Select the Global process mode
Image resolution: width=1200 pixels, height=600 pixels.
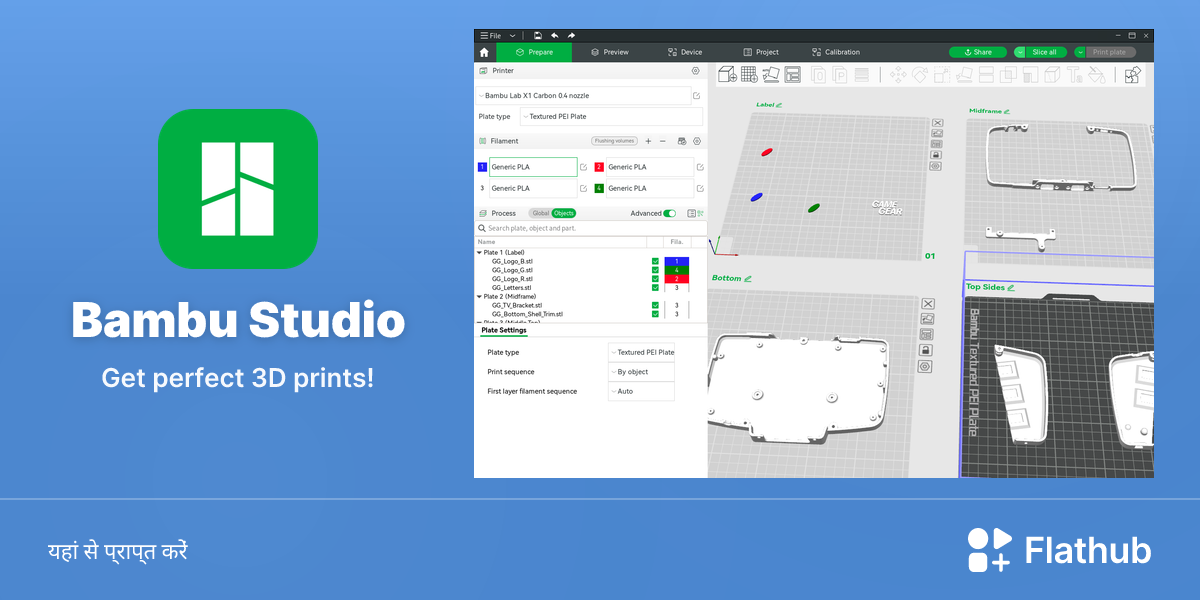540,213
